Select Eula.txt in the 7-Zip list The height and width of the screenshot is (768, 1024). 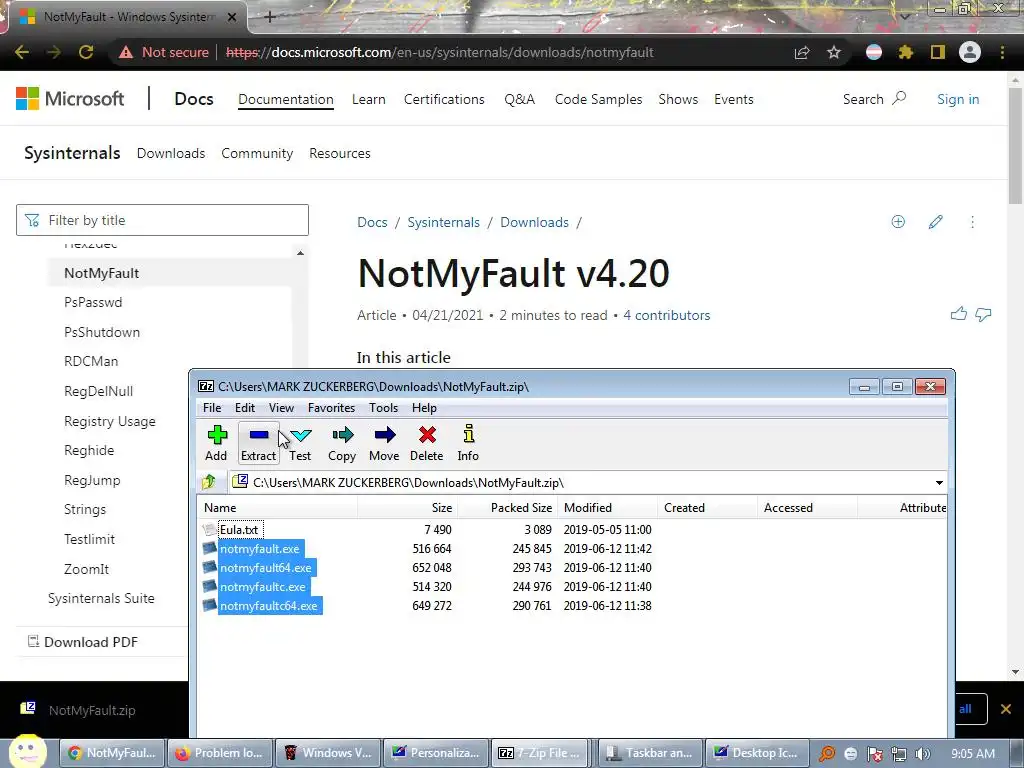240,530
